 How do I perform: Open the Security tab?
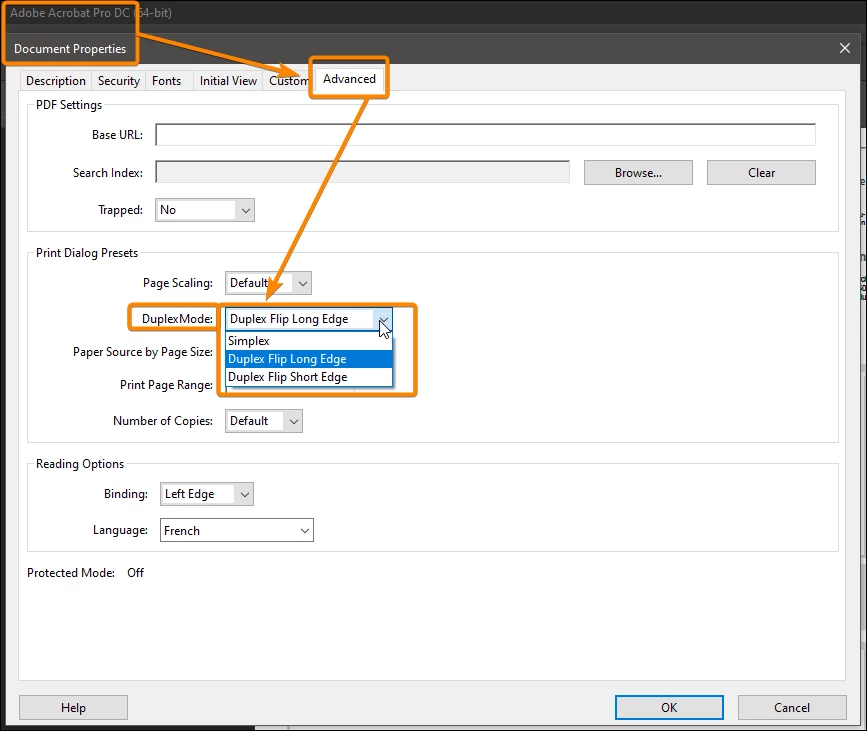click(x=119, y=81)
